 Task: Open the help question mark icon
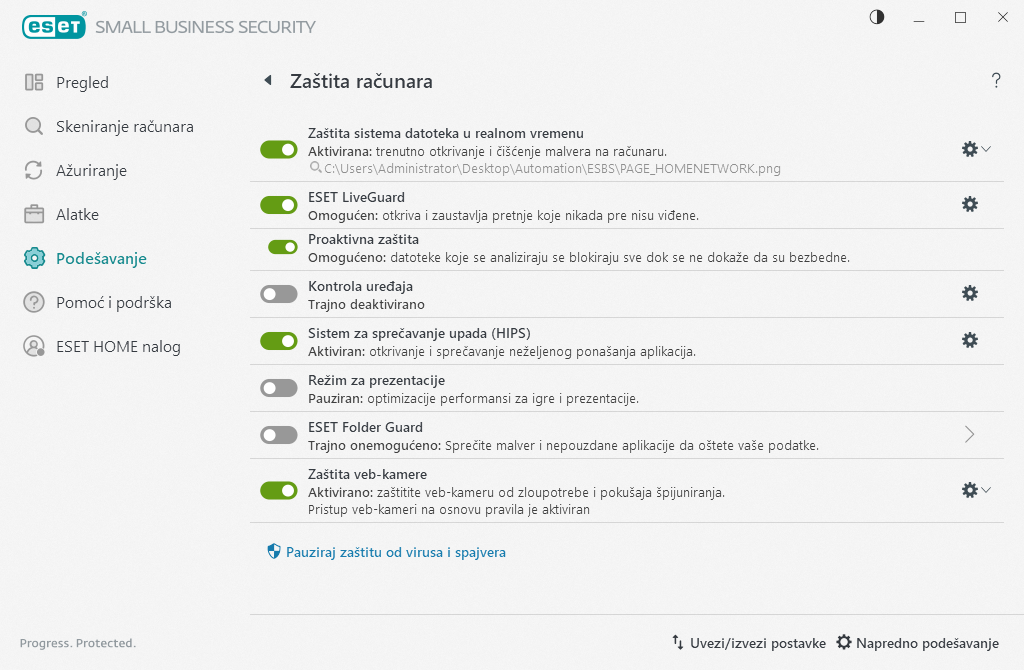click(x=996, y=81)
